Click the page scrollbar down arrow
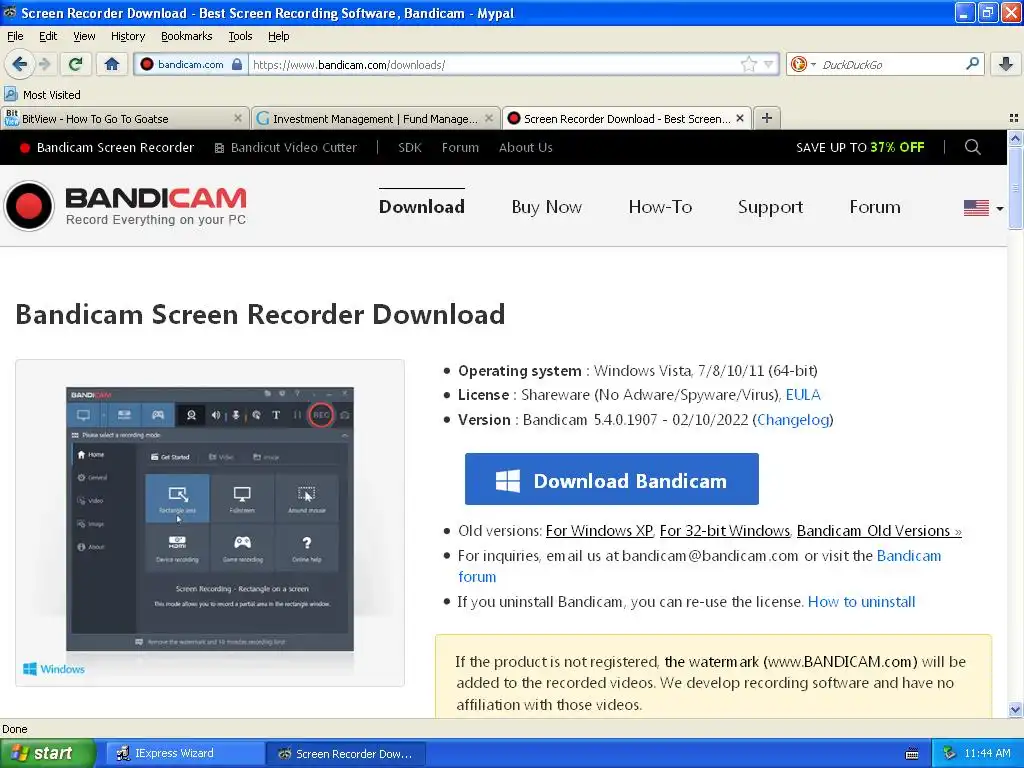Screen dimensions: 1024x768 (1015, 710)
